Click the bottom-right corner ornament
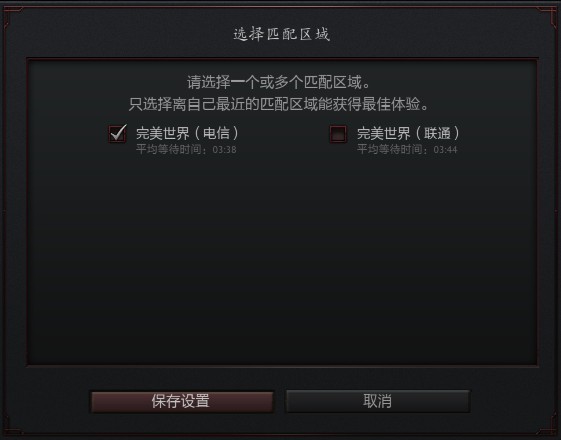This screenshot has height=440, width=561. (x=549, y=425)
